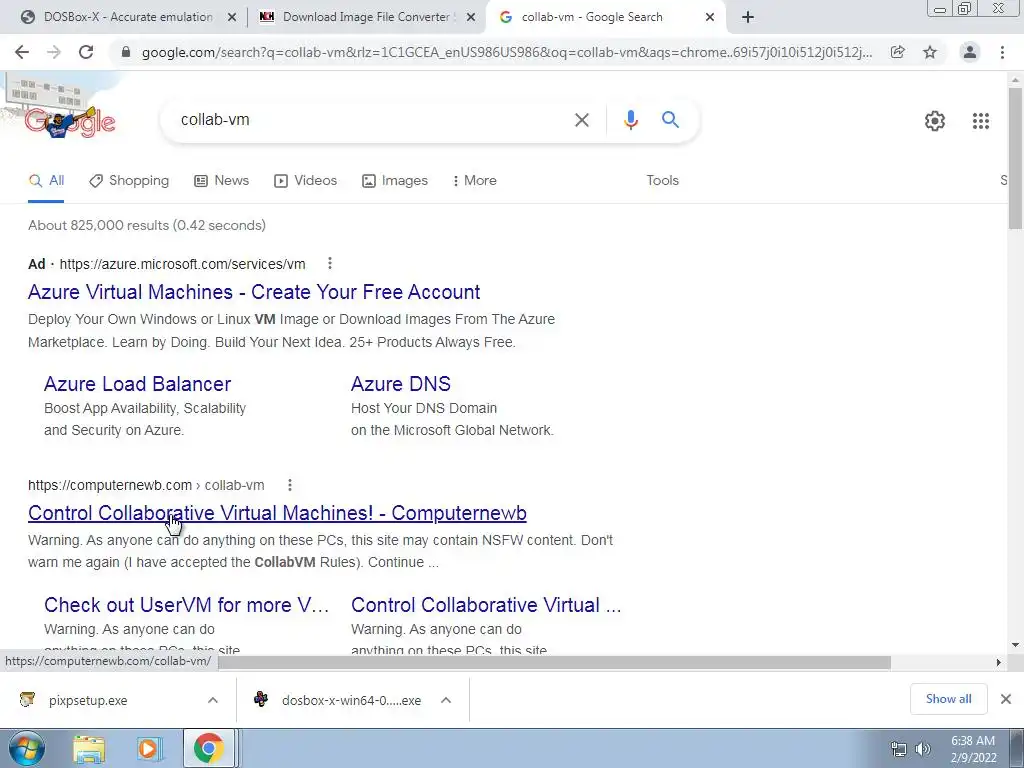
Task: Open Azure Virtual Machines ad link
Action: [x=254, y=292]
